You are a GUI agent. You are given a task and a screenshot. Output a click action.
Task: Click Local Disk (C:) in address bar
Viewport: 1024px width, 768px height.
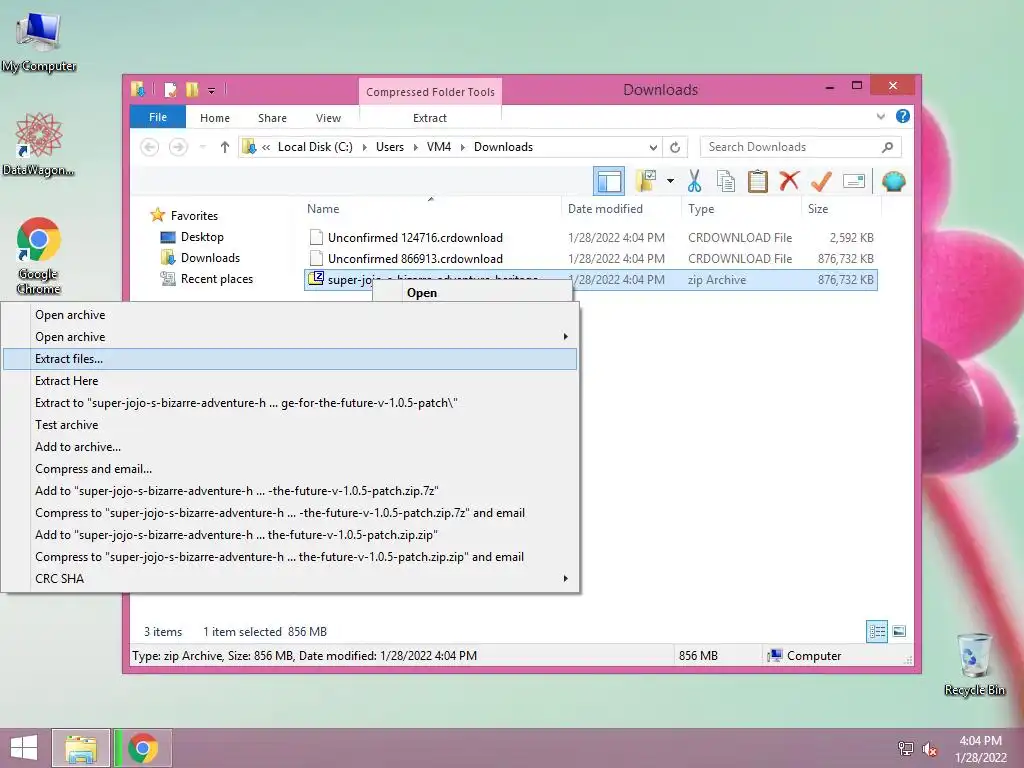(315, 147)
